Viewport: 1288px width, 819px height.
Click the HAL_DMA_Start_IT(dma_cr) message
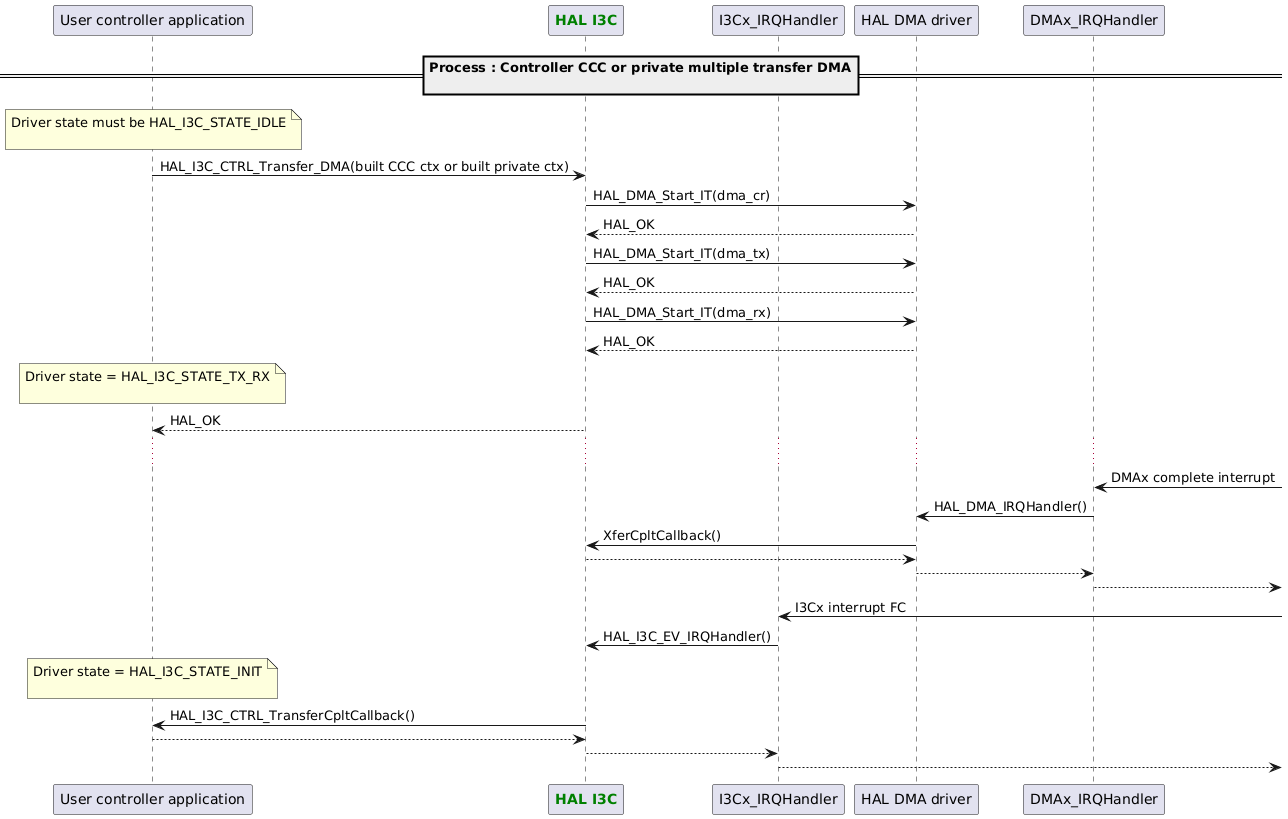(681, 195)
